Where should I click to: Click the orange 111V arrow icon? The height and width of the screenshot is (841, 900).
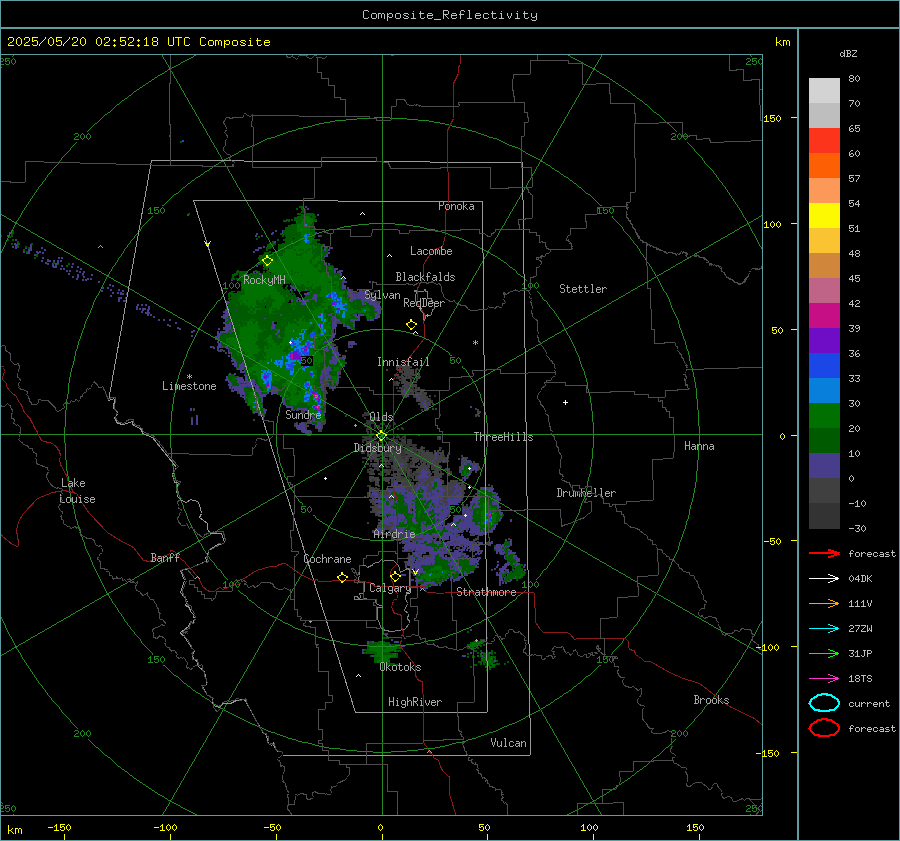click(824, 603)
